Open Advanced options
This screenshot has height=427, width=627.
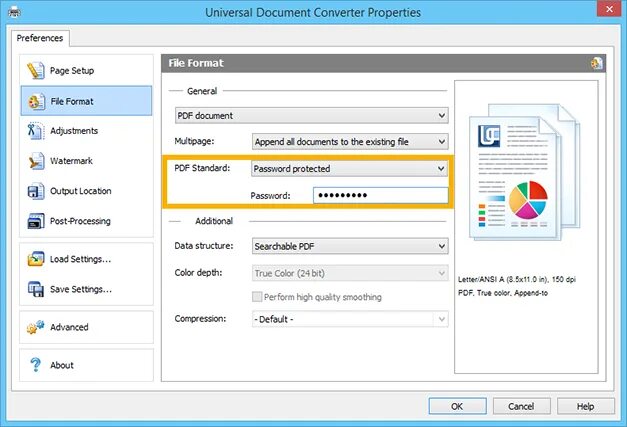click(x=86, y=327)
